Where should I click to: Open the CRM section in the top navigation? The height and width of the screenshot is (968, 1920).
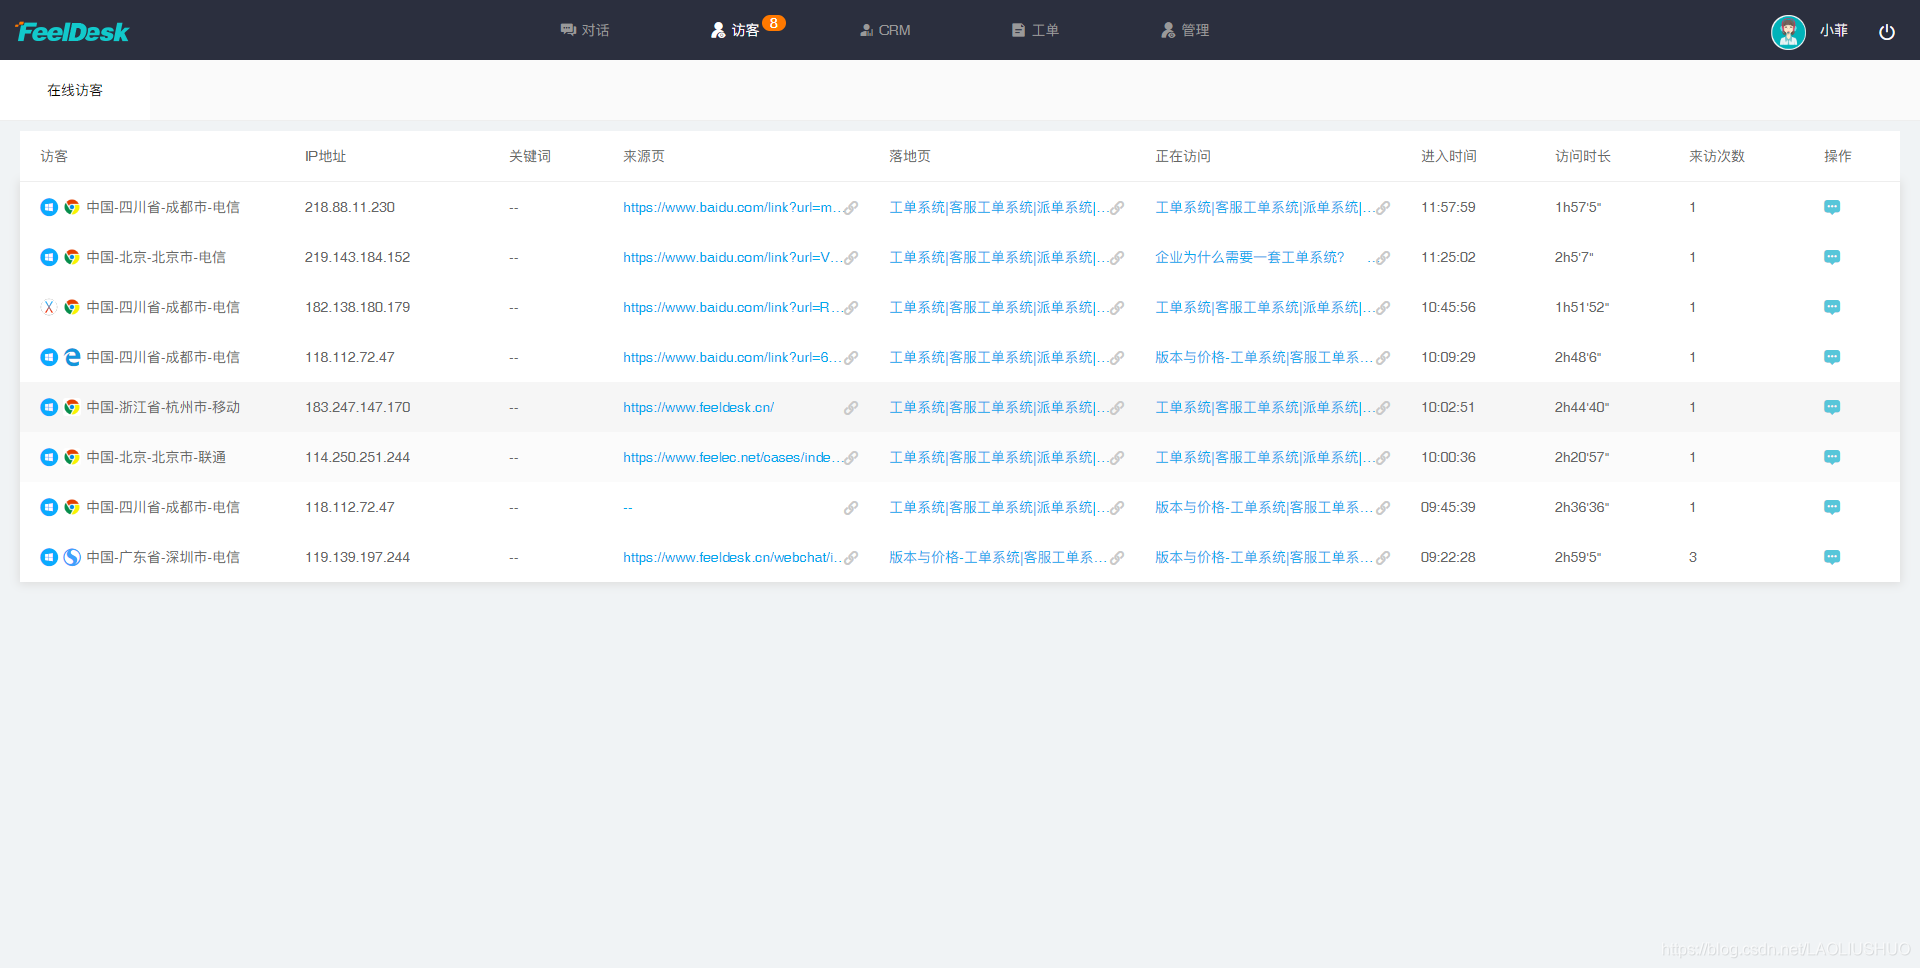click(x=884, y=30)
